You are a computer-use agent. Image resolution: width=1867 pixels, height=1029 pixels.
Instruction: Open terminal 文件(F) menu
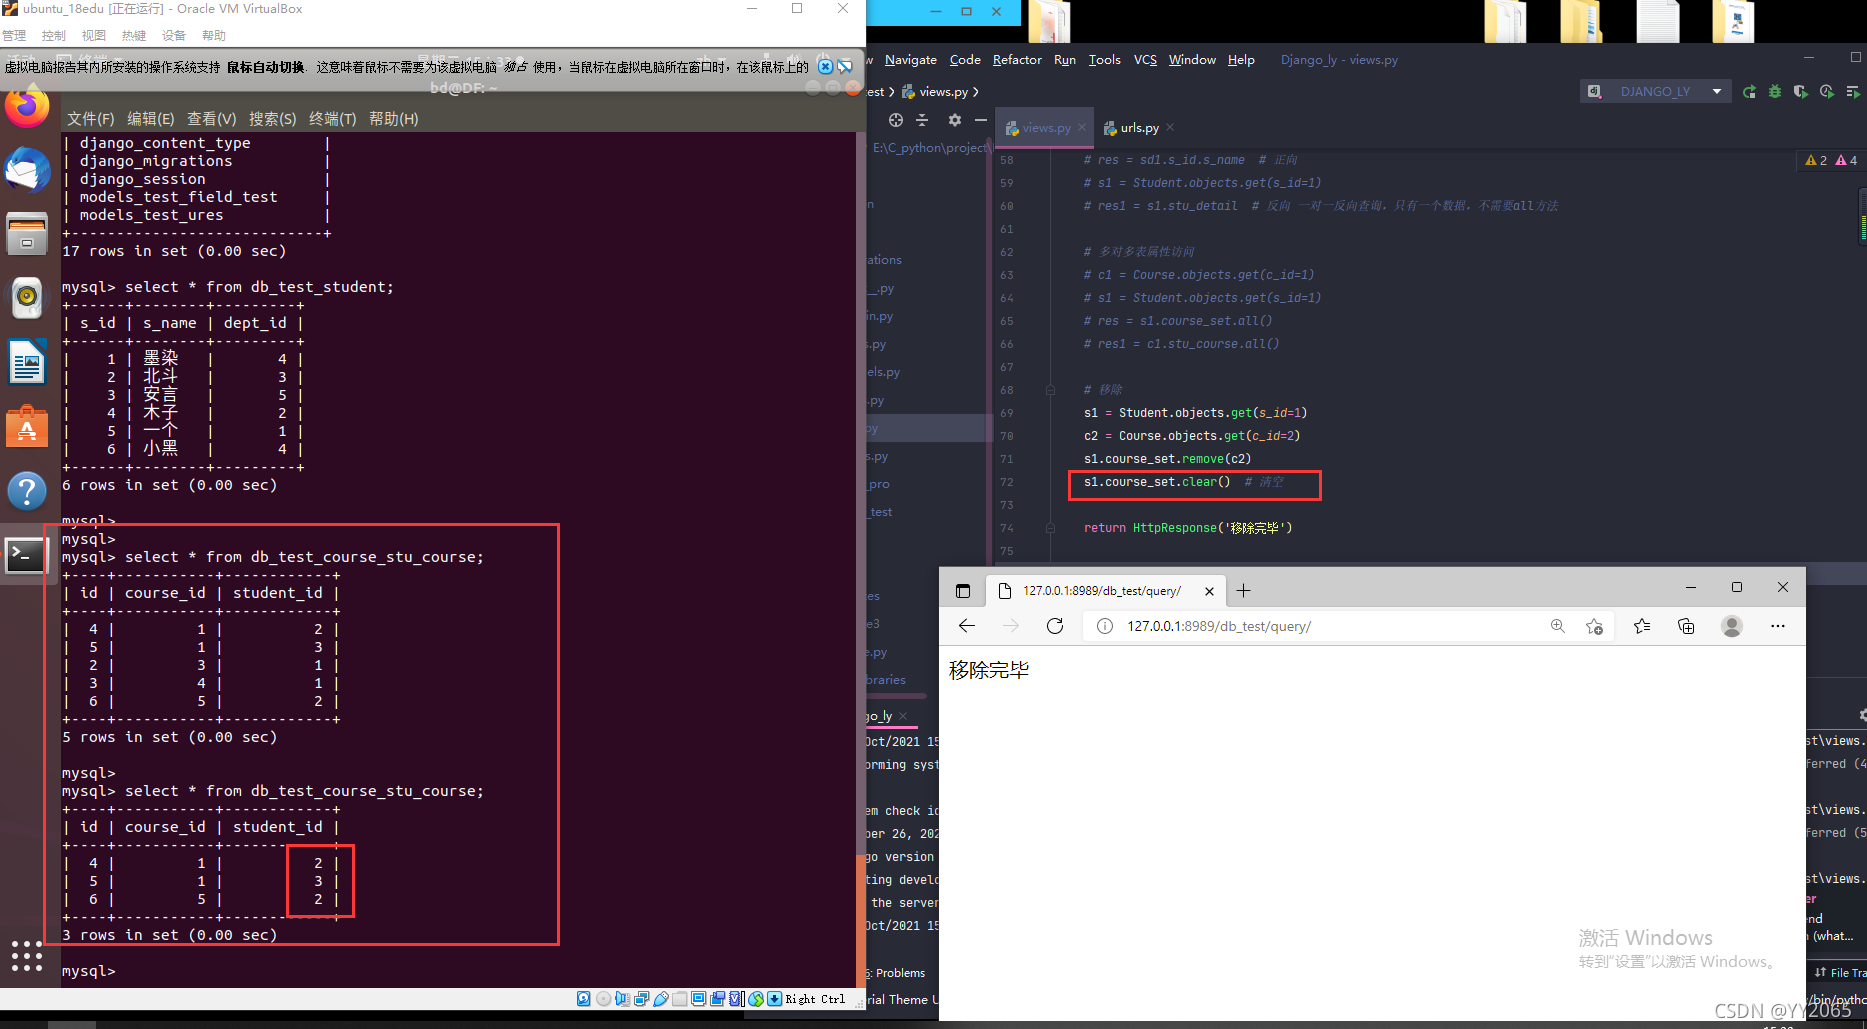[x=91, y=119]
